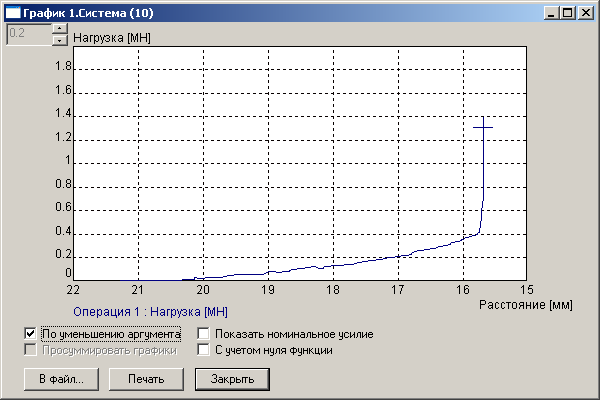Check the 'С учетом нуля функции' box
Image resolution: width=600 pixels, height=400 pixels.
pyautogui.click(x=204, y=350)
